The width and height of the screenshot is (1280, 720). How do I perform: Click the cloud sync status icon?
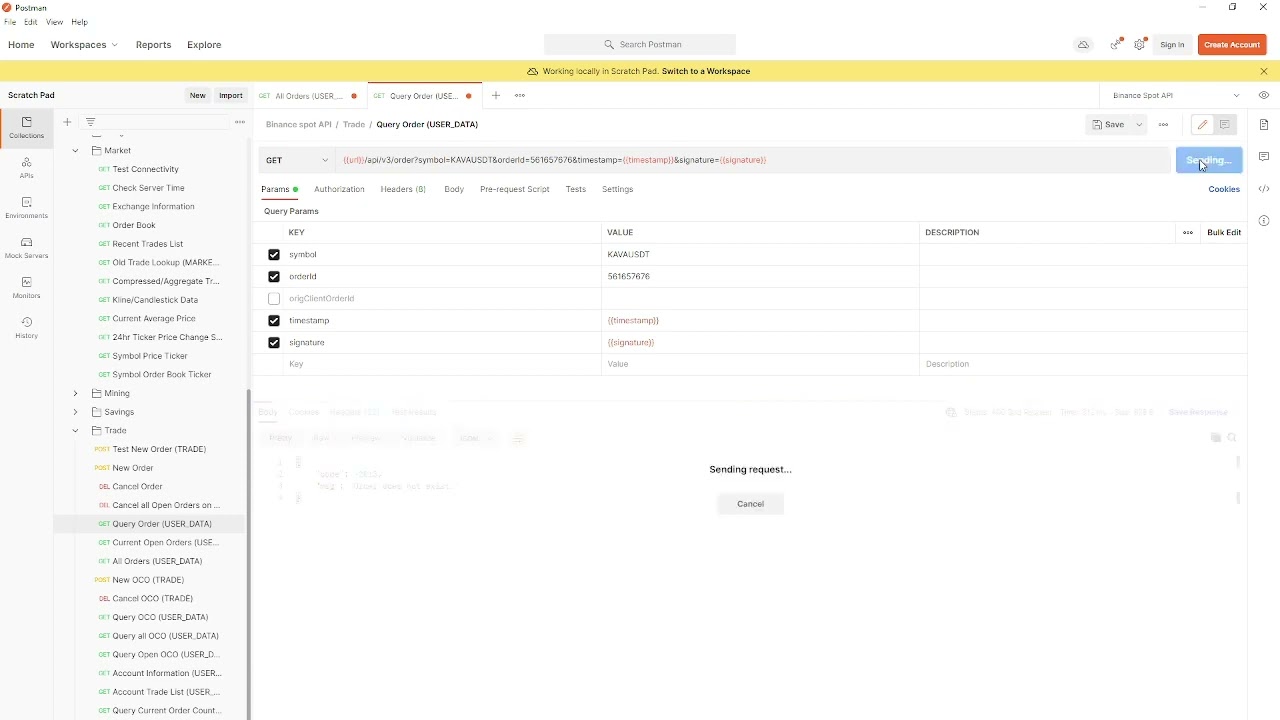(1083, 45)
